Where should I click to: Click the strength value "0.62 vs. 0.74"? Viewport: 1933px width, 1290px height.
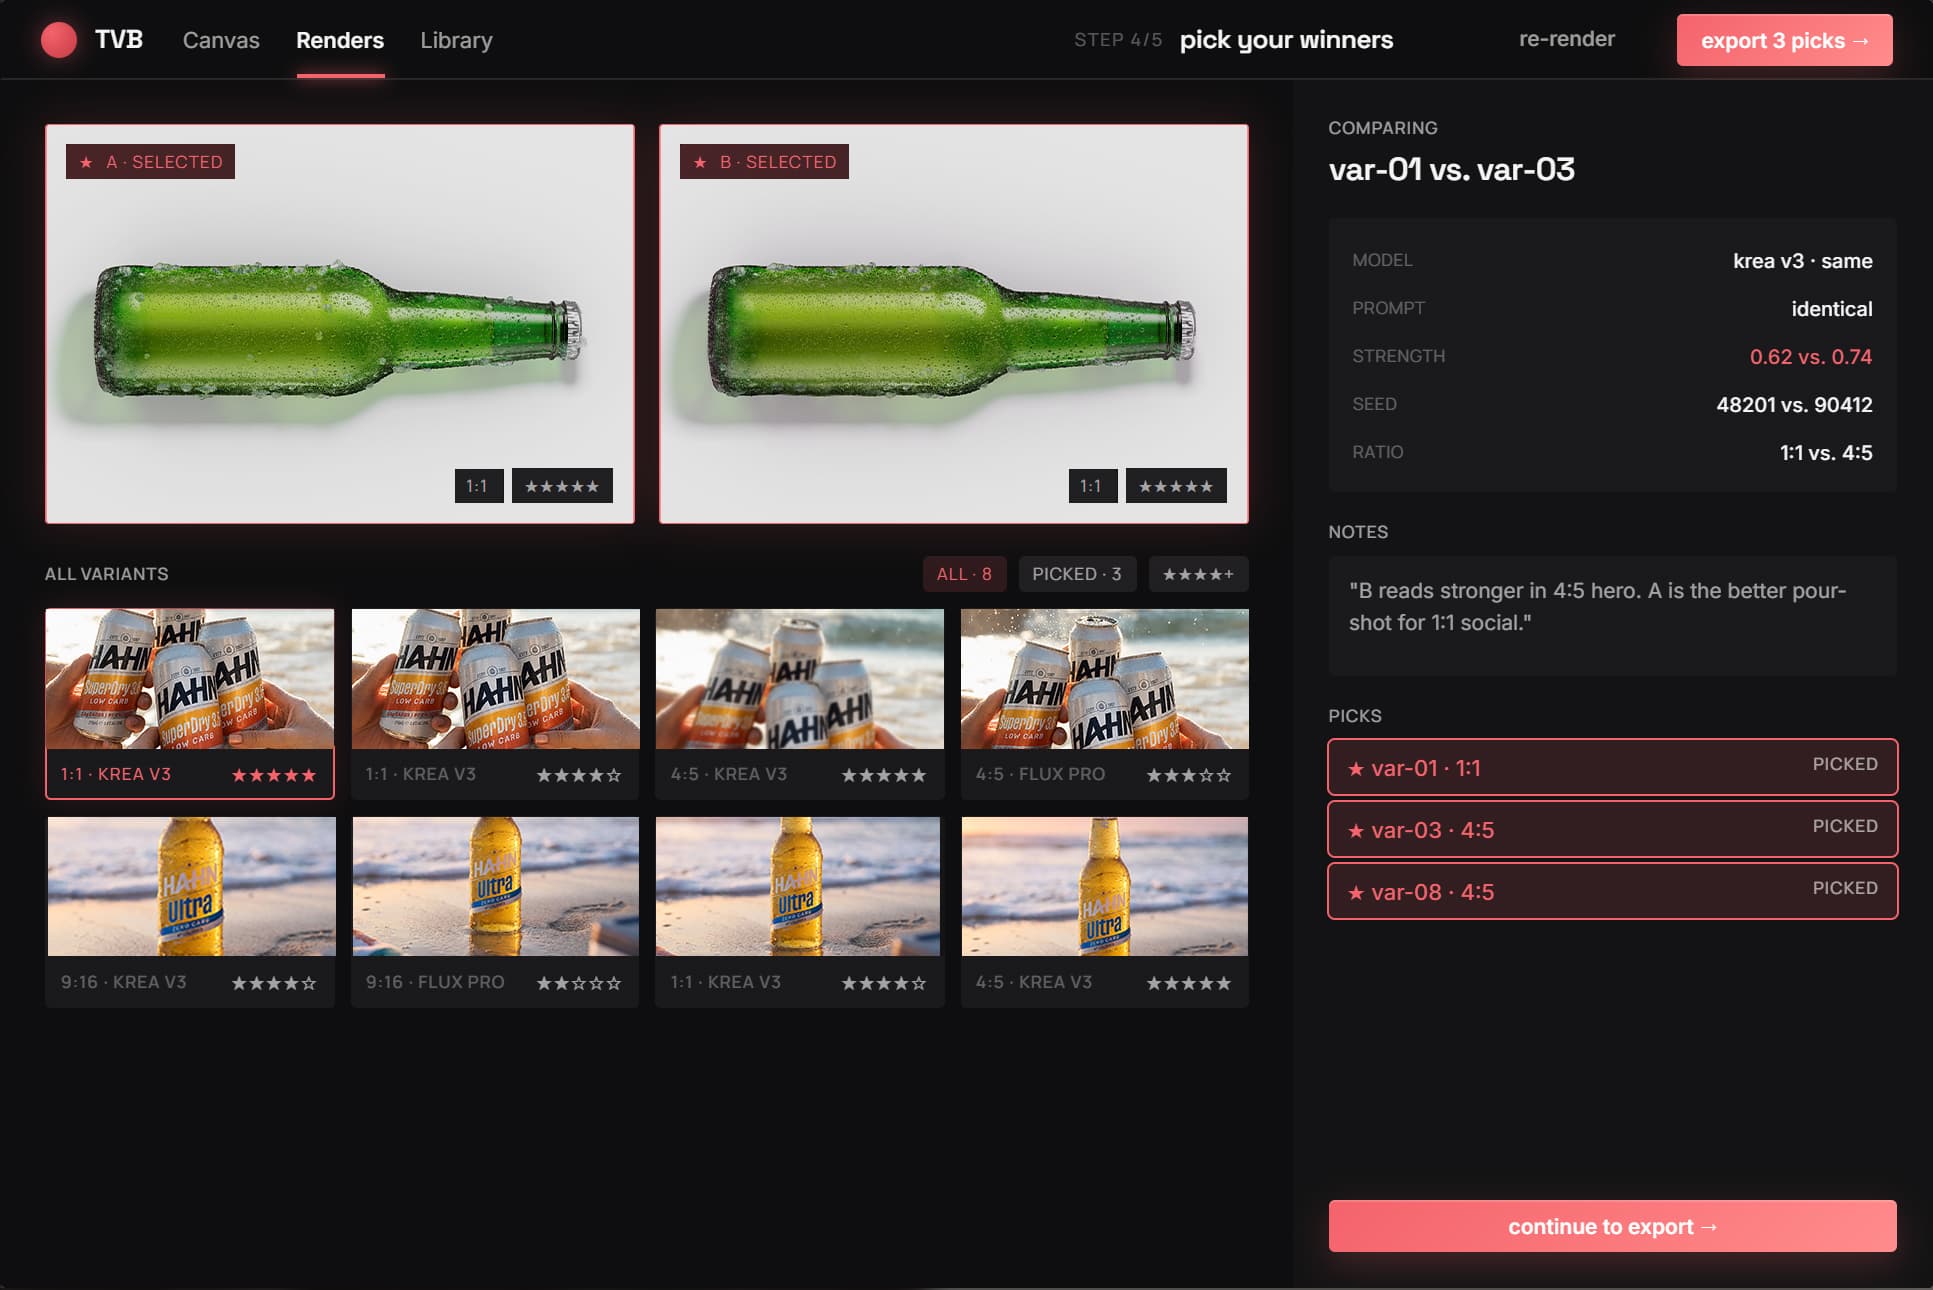[1810, 357]
